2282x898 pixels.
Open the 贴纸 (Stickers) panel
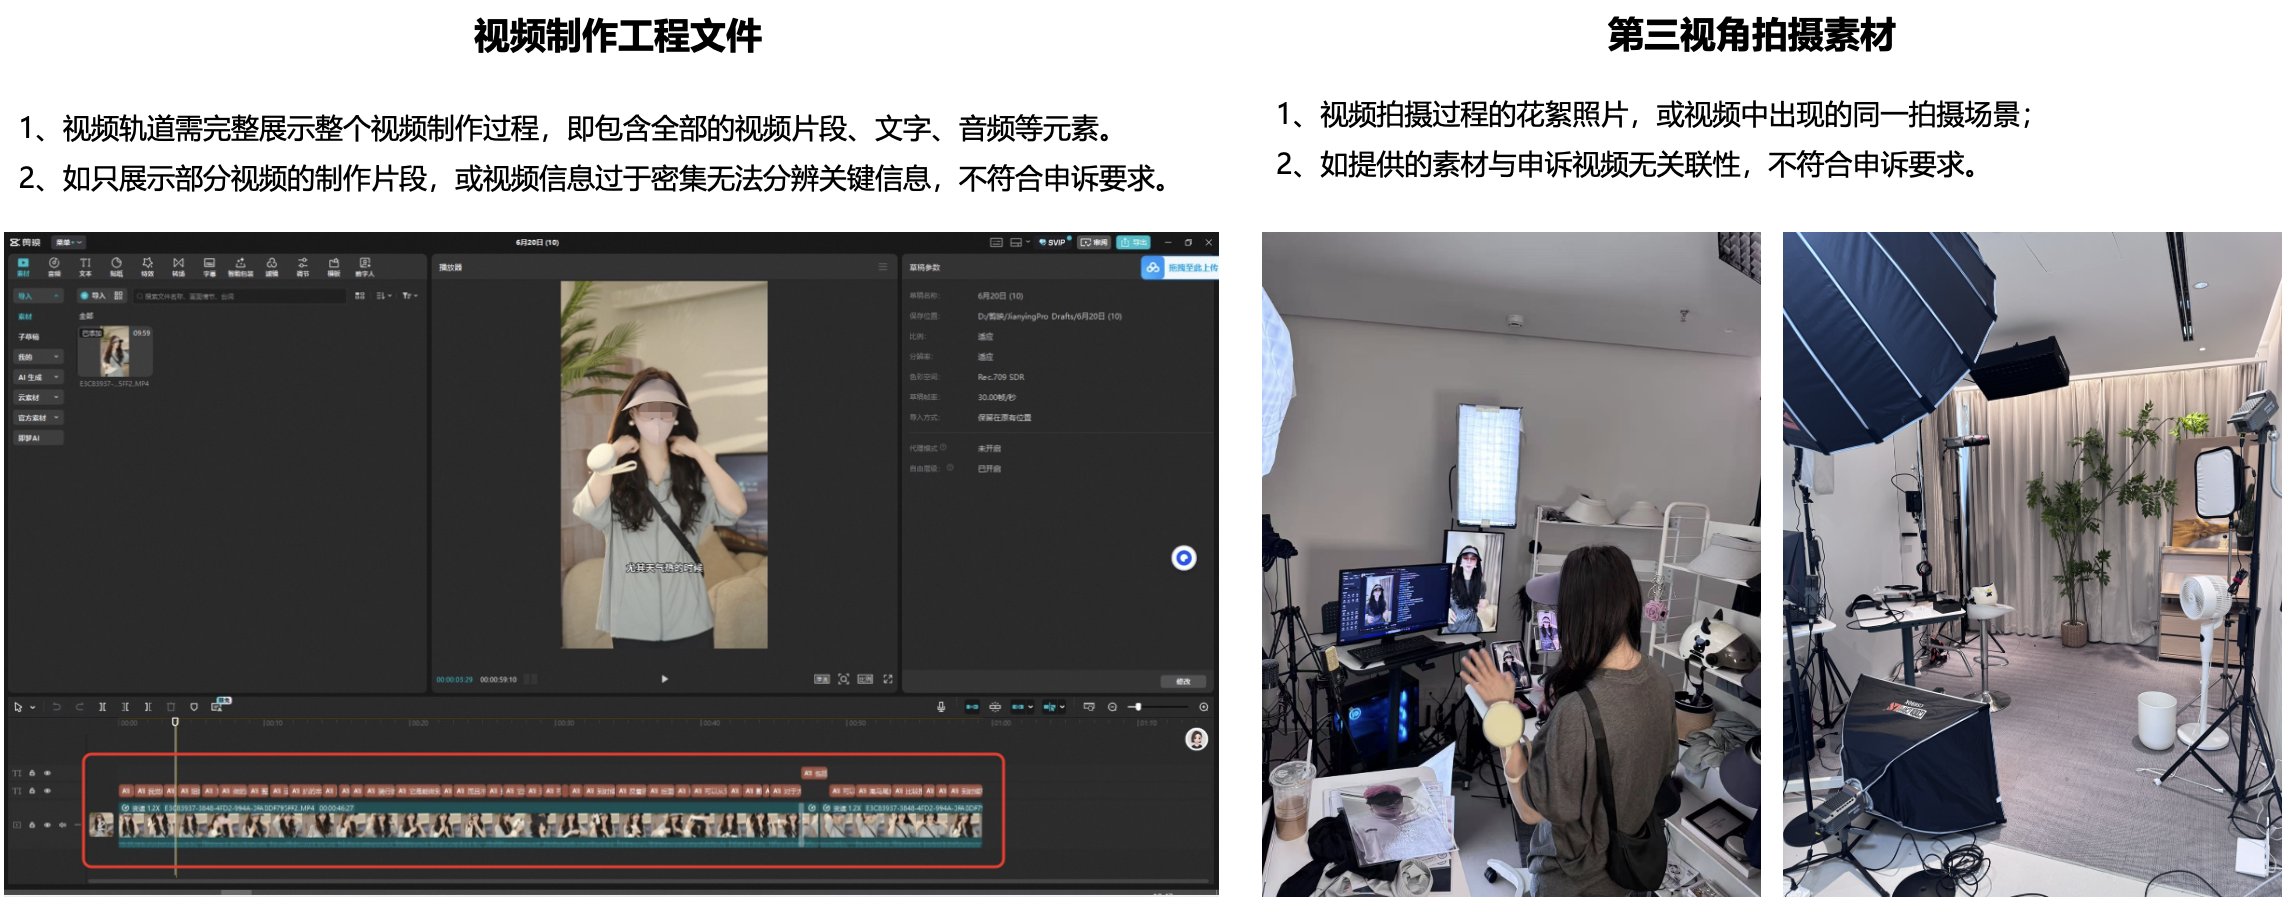point(116,266)
